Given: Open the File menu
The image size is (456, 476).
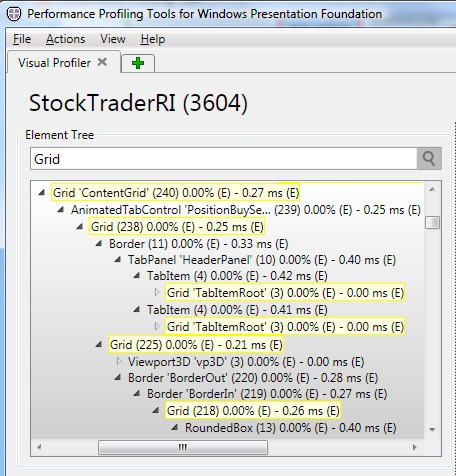Looking at the screenshot, I should (22, 39).
